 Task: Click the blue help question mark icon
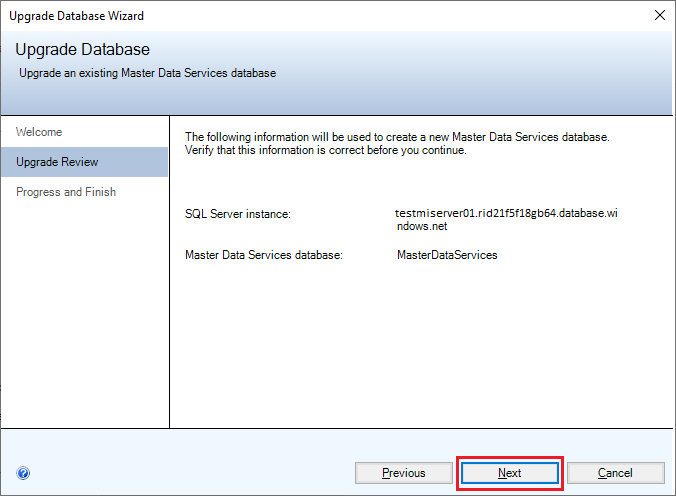(23, 473)
